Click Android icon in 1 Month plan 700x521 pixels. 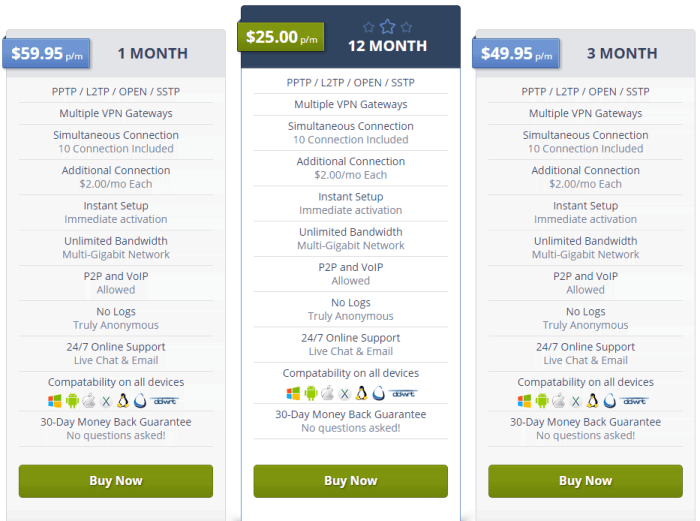[72, 401]
